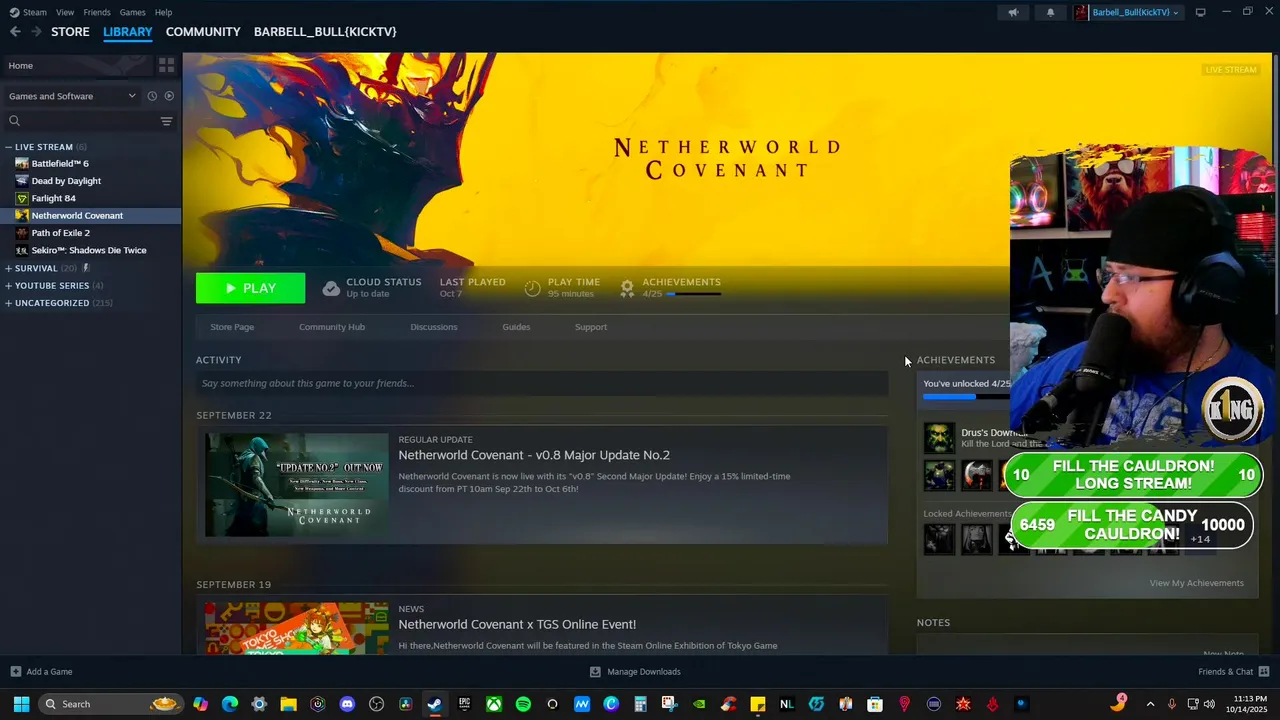Screen dimensions: 1280x720
Task: Click the achievements gear icon
Action: click(627, 288)
